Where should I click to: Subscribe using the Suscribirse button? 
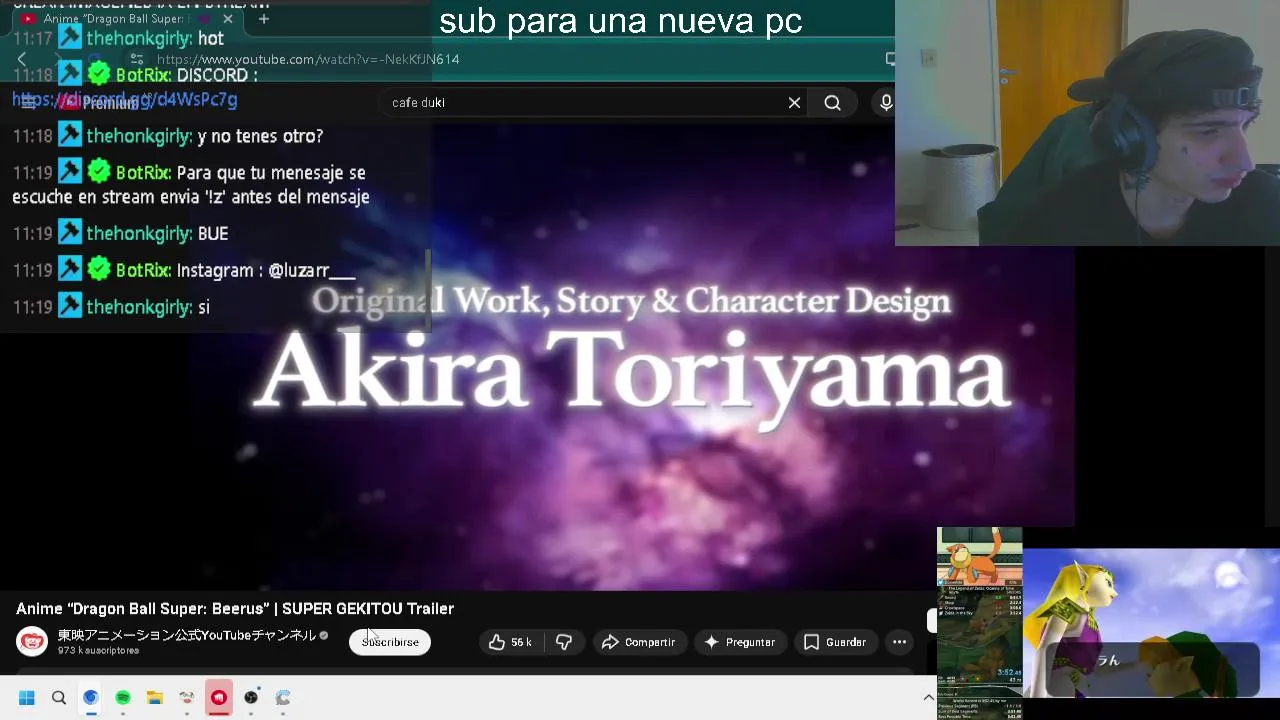tap(390, 642)
